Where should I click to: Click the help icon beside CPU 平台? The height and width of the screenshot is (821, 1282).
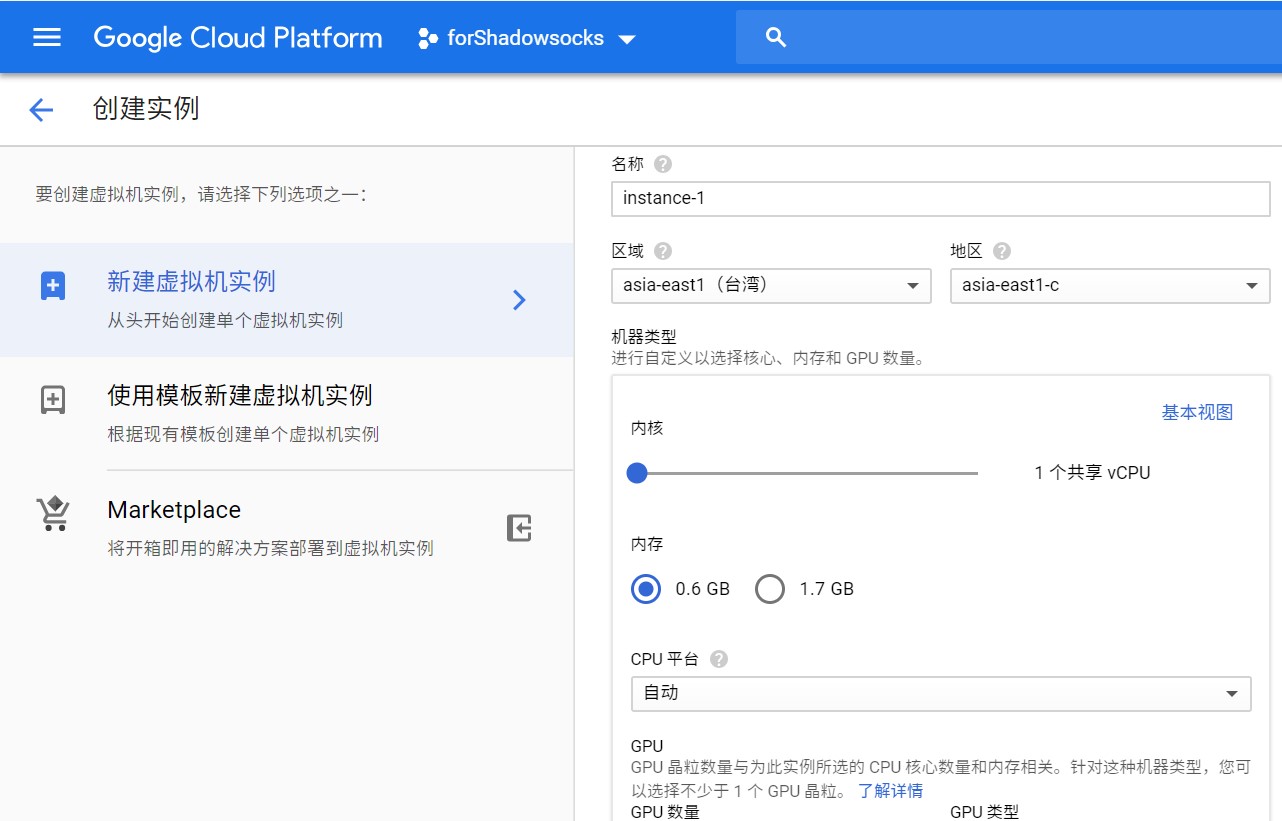(x=718, y=659)
